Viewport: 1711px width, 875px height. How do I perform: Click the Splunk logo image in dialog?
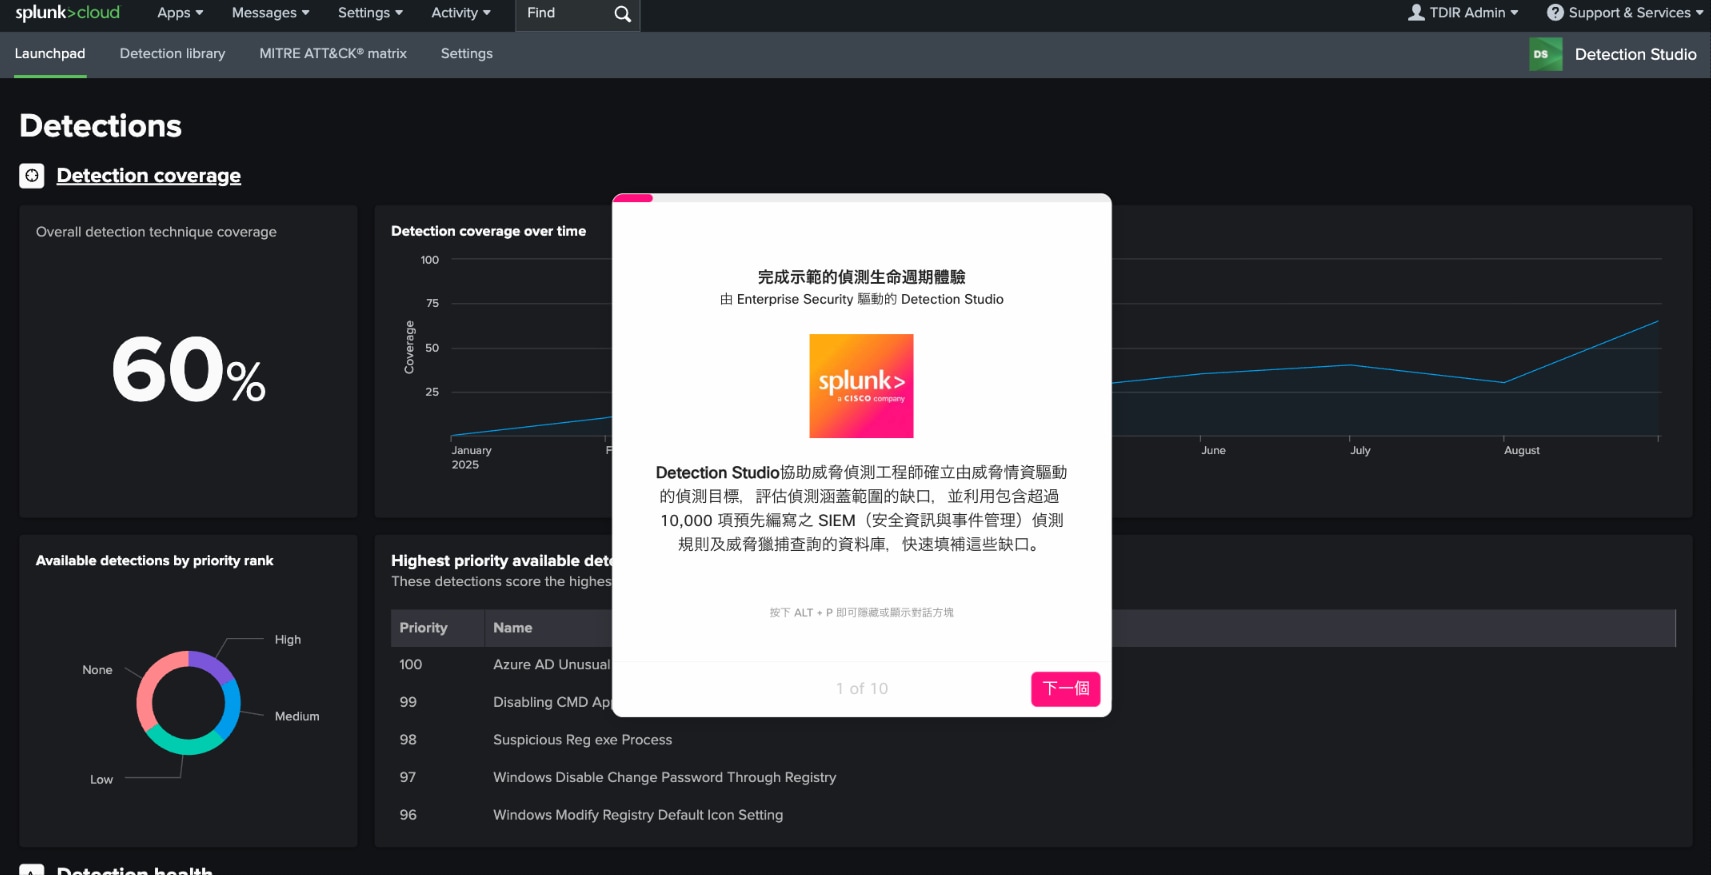pos(861,386)
